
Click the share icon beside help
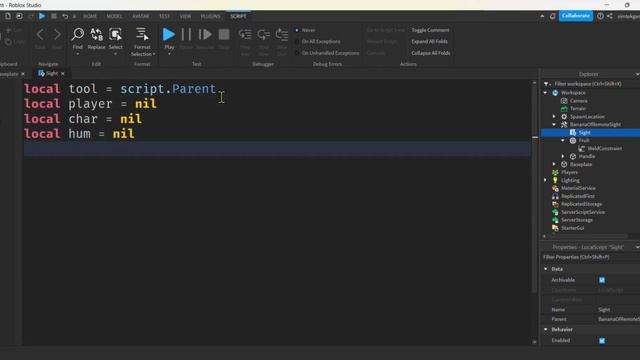610,16
